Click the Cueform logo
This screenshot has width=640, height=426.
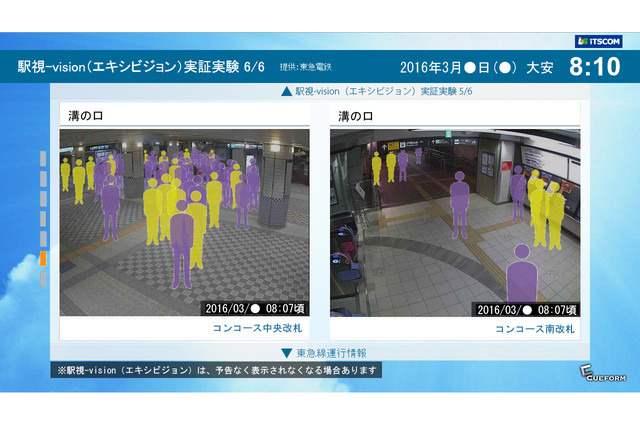pos(603,373)
